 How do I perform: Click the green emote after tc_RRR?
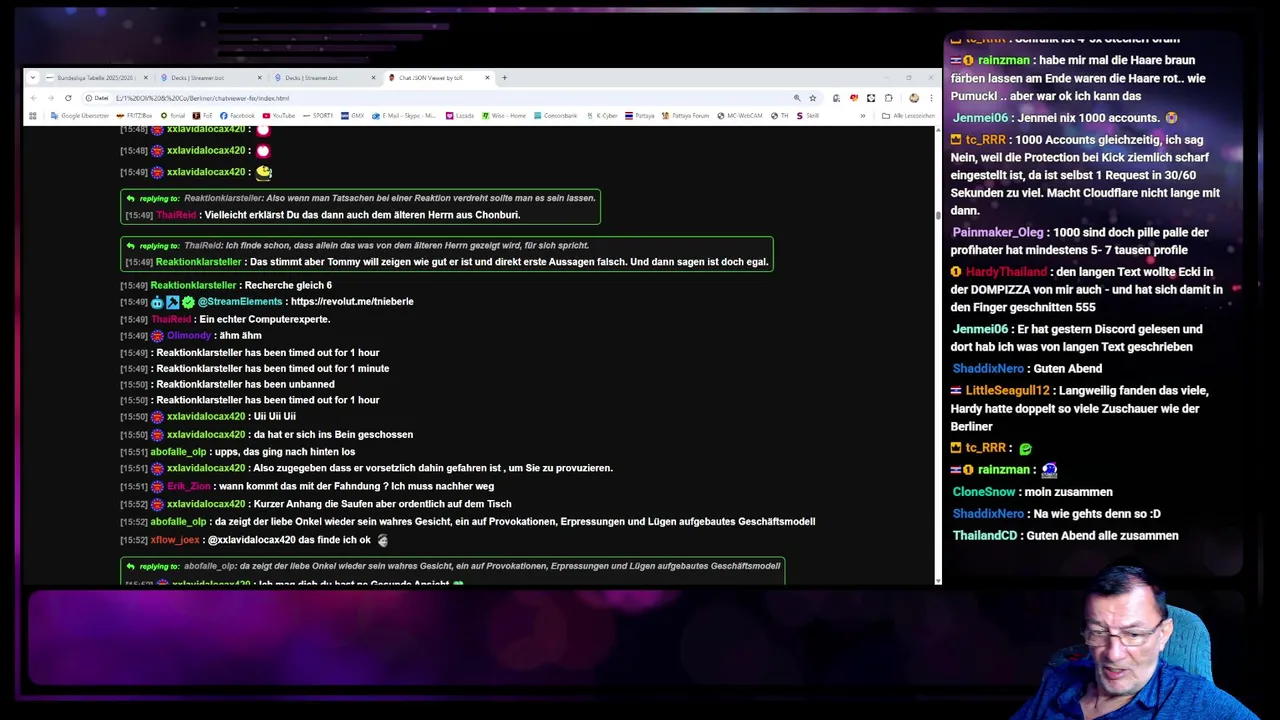(x=1025, y=449)
